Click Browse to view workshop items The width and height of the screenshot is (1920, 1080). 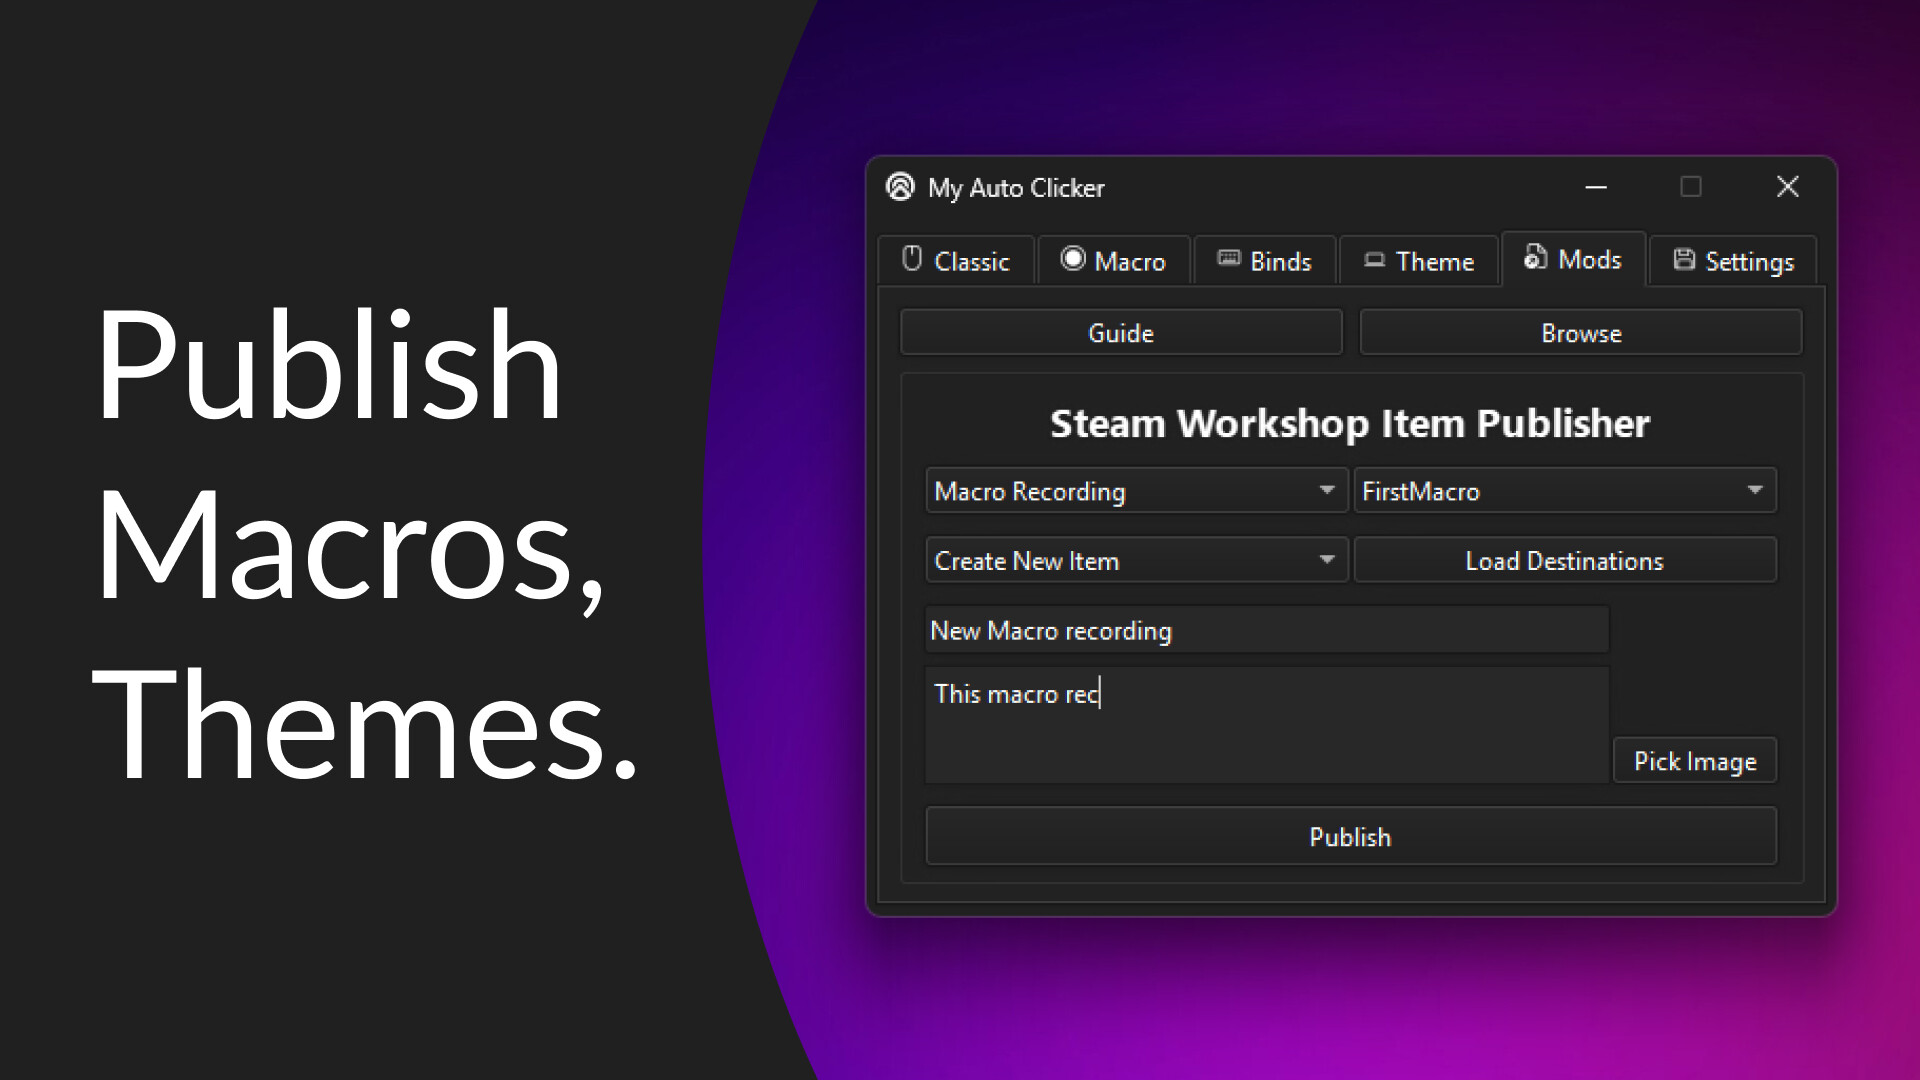(x=1581, y=332)
